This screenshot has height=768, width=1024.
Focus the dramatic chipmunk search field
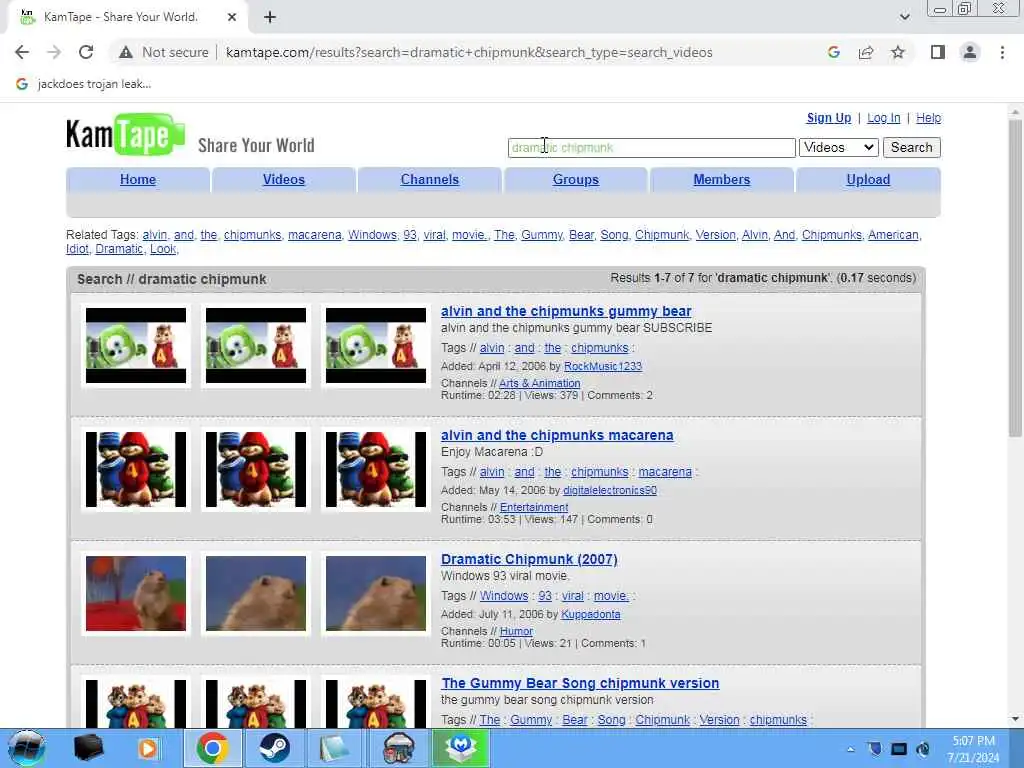[651, 148]
